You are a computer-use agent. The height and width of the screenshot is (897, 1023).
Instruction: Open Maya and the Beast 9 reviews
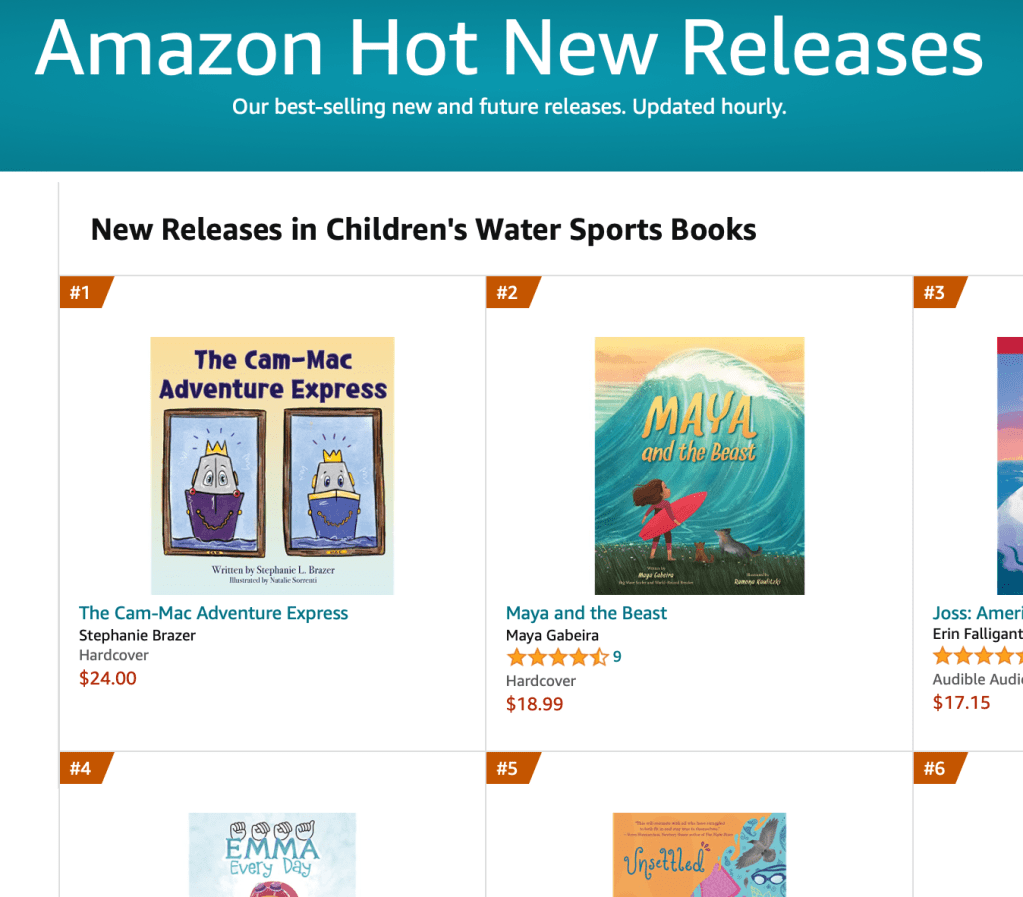[x=617, y=657]
